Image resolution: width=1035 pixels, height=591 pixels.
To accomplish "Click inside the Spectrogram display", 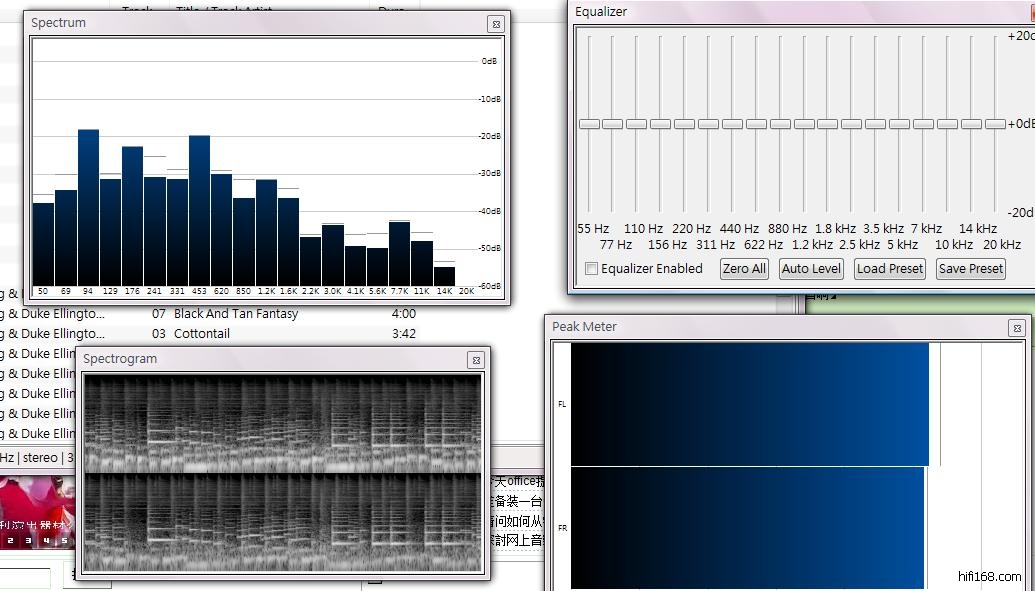I will point(282,473).
